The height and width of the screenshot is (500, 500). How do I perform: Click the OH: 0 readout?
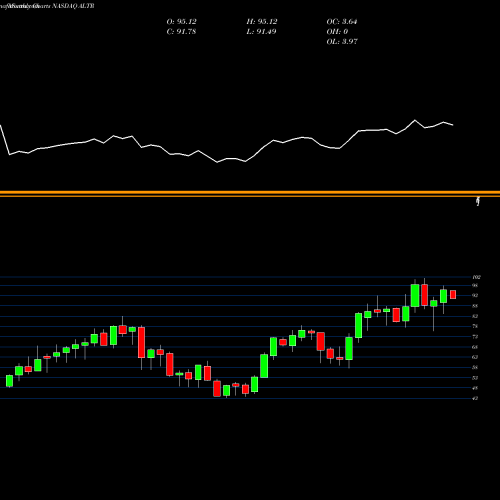[x=337, y=32]
